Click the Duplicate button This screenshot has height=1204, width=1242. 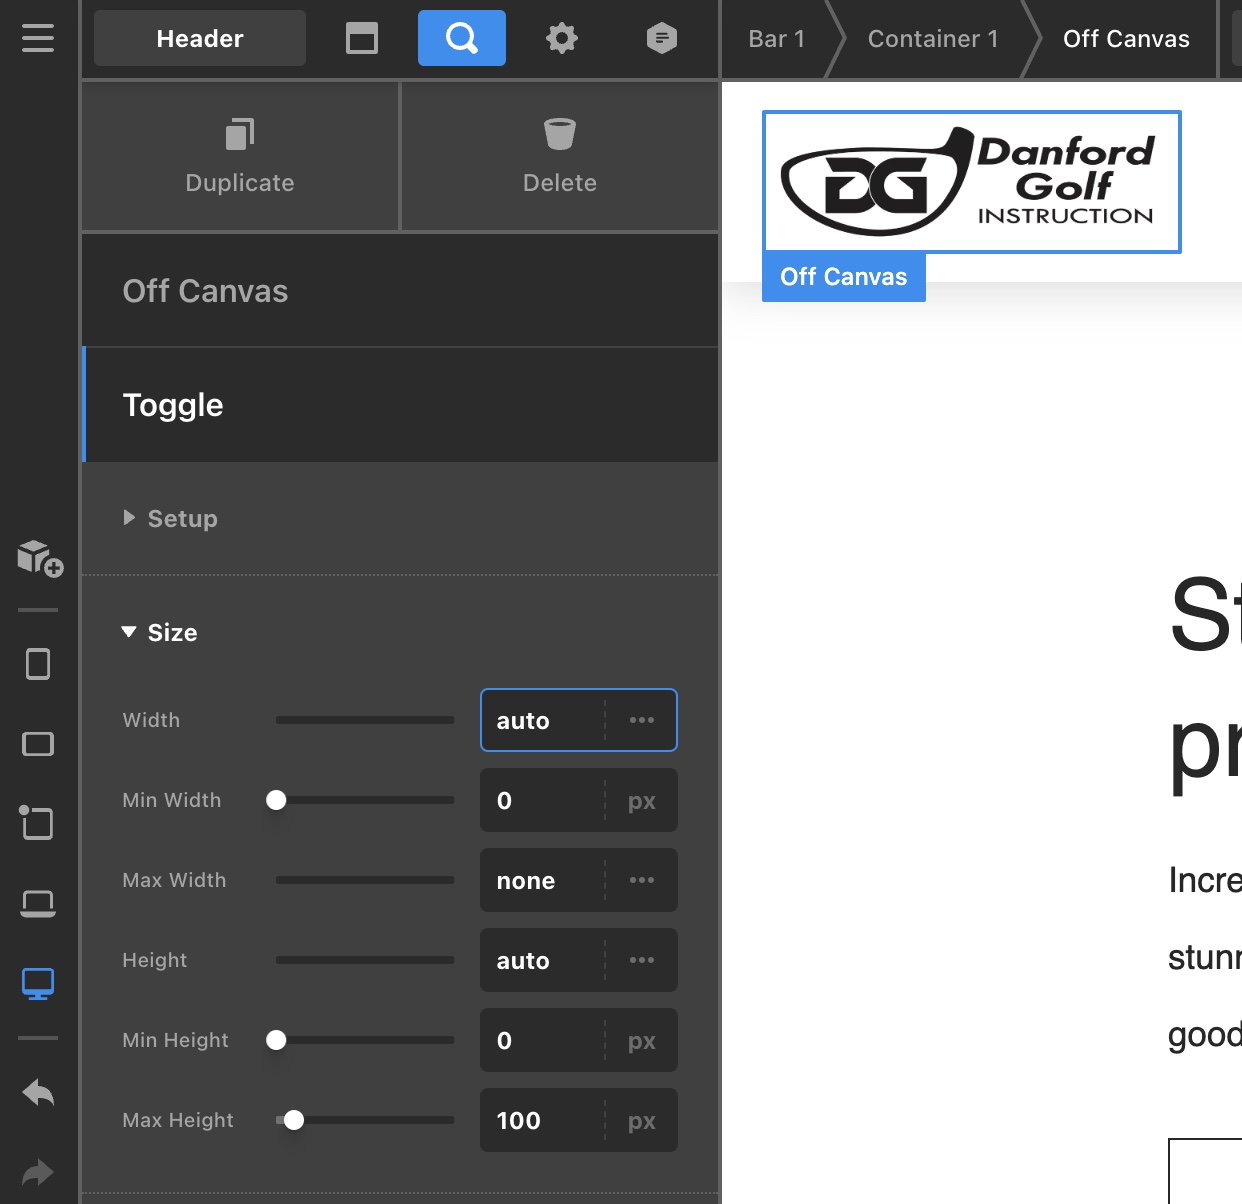240,156
